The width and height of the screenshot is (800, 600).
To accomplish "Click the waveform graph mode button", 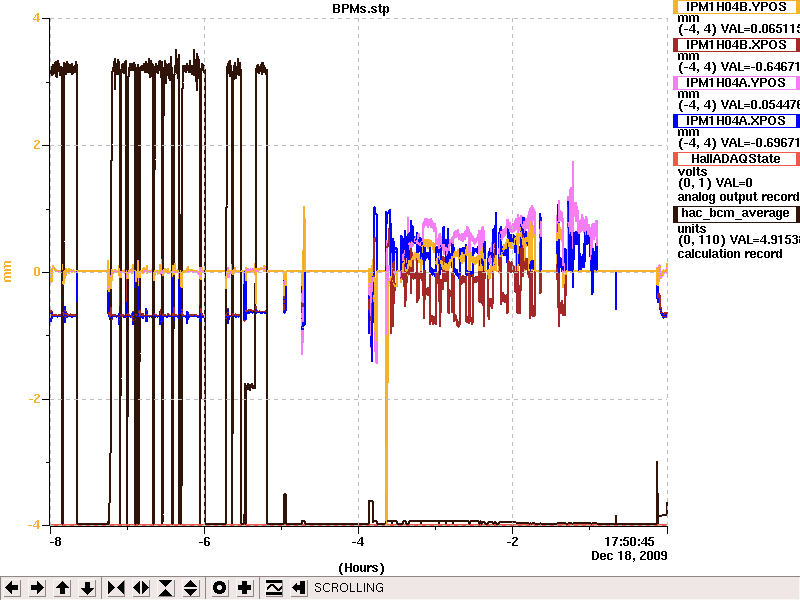I will tap(273, 588).
